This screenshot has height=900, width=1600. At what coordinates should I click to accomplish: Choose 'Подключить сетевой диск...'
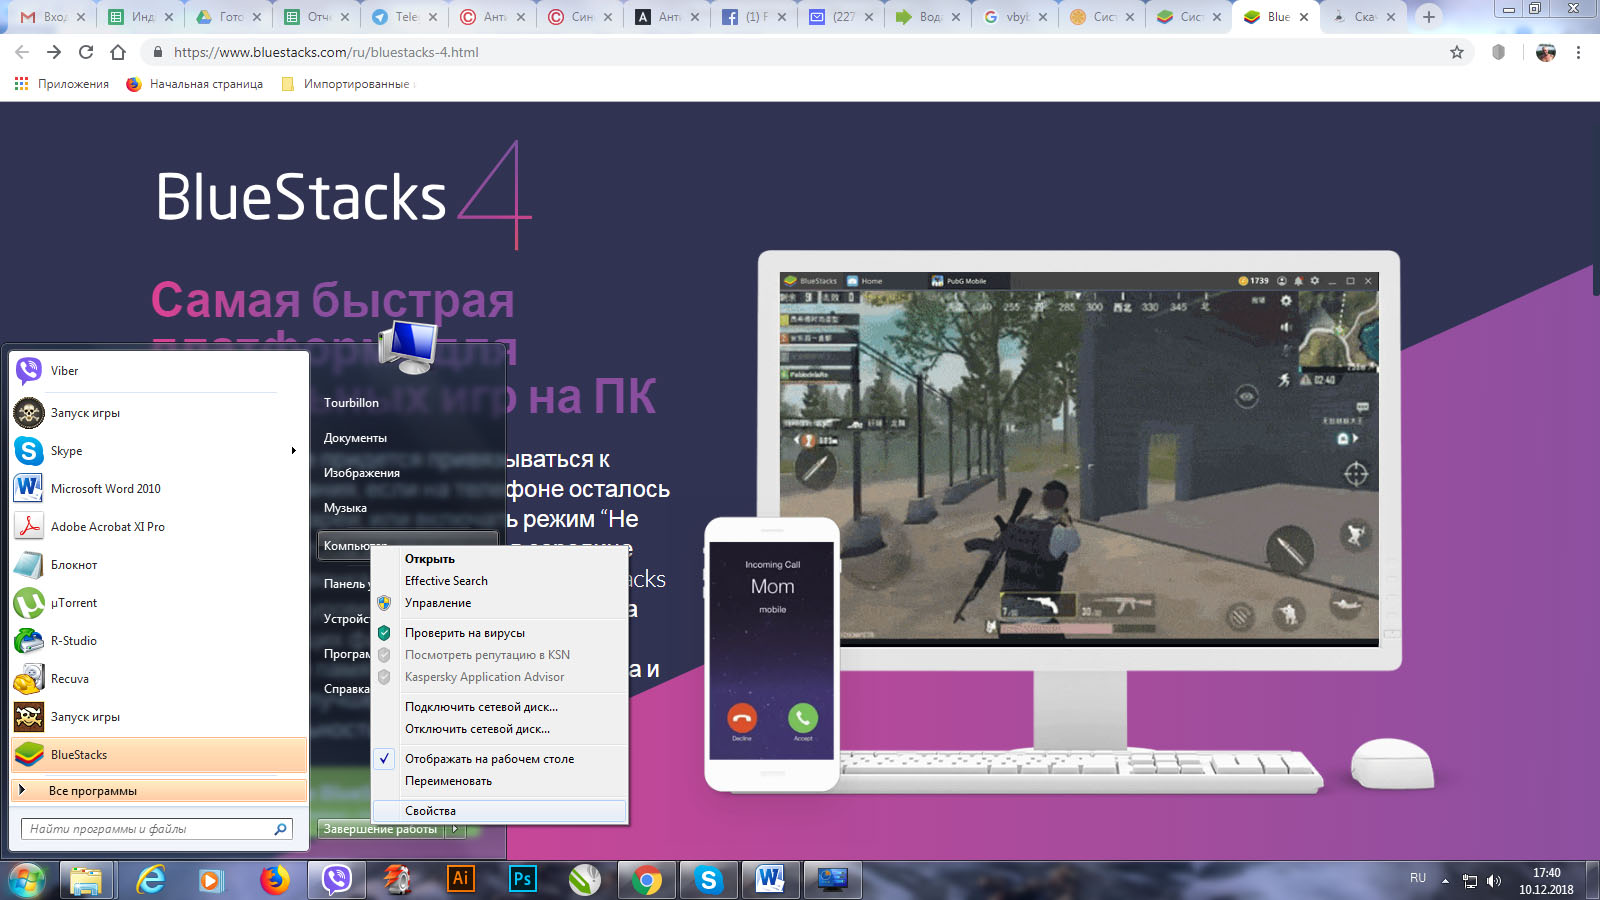click(x=500, y=707)
